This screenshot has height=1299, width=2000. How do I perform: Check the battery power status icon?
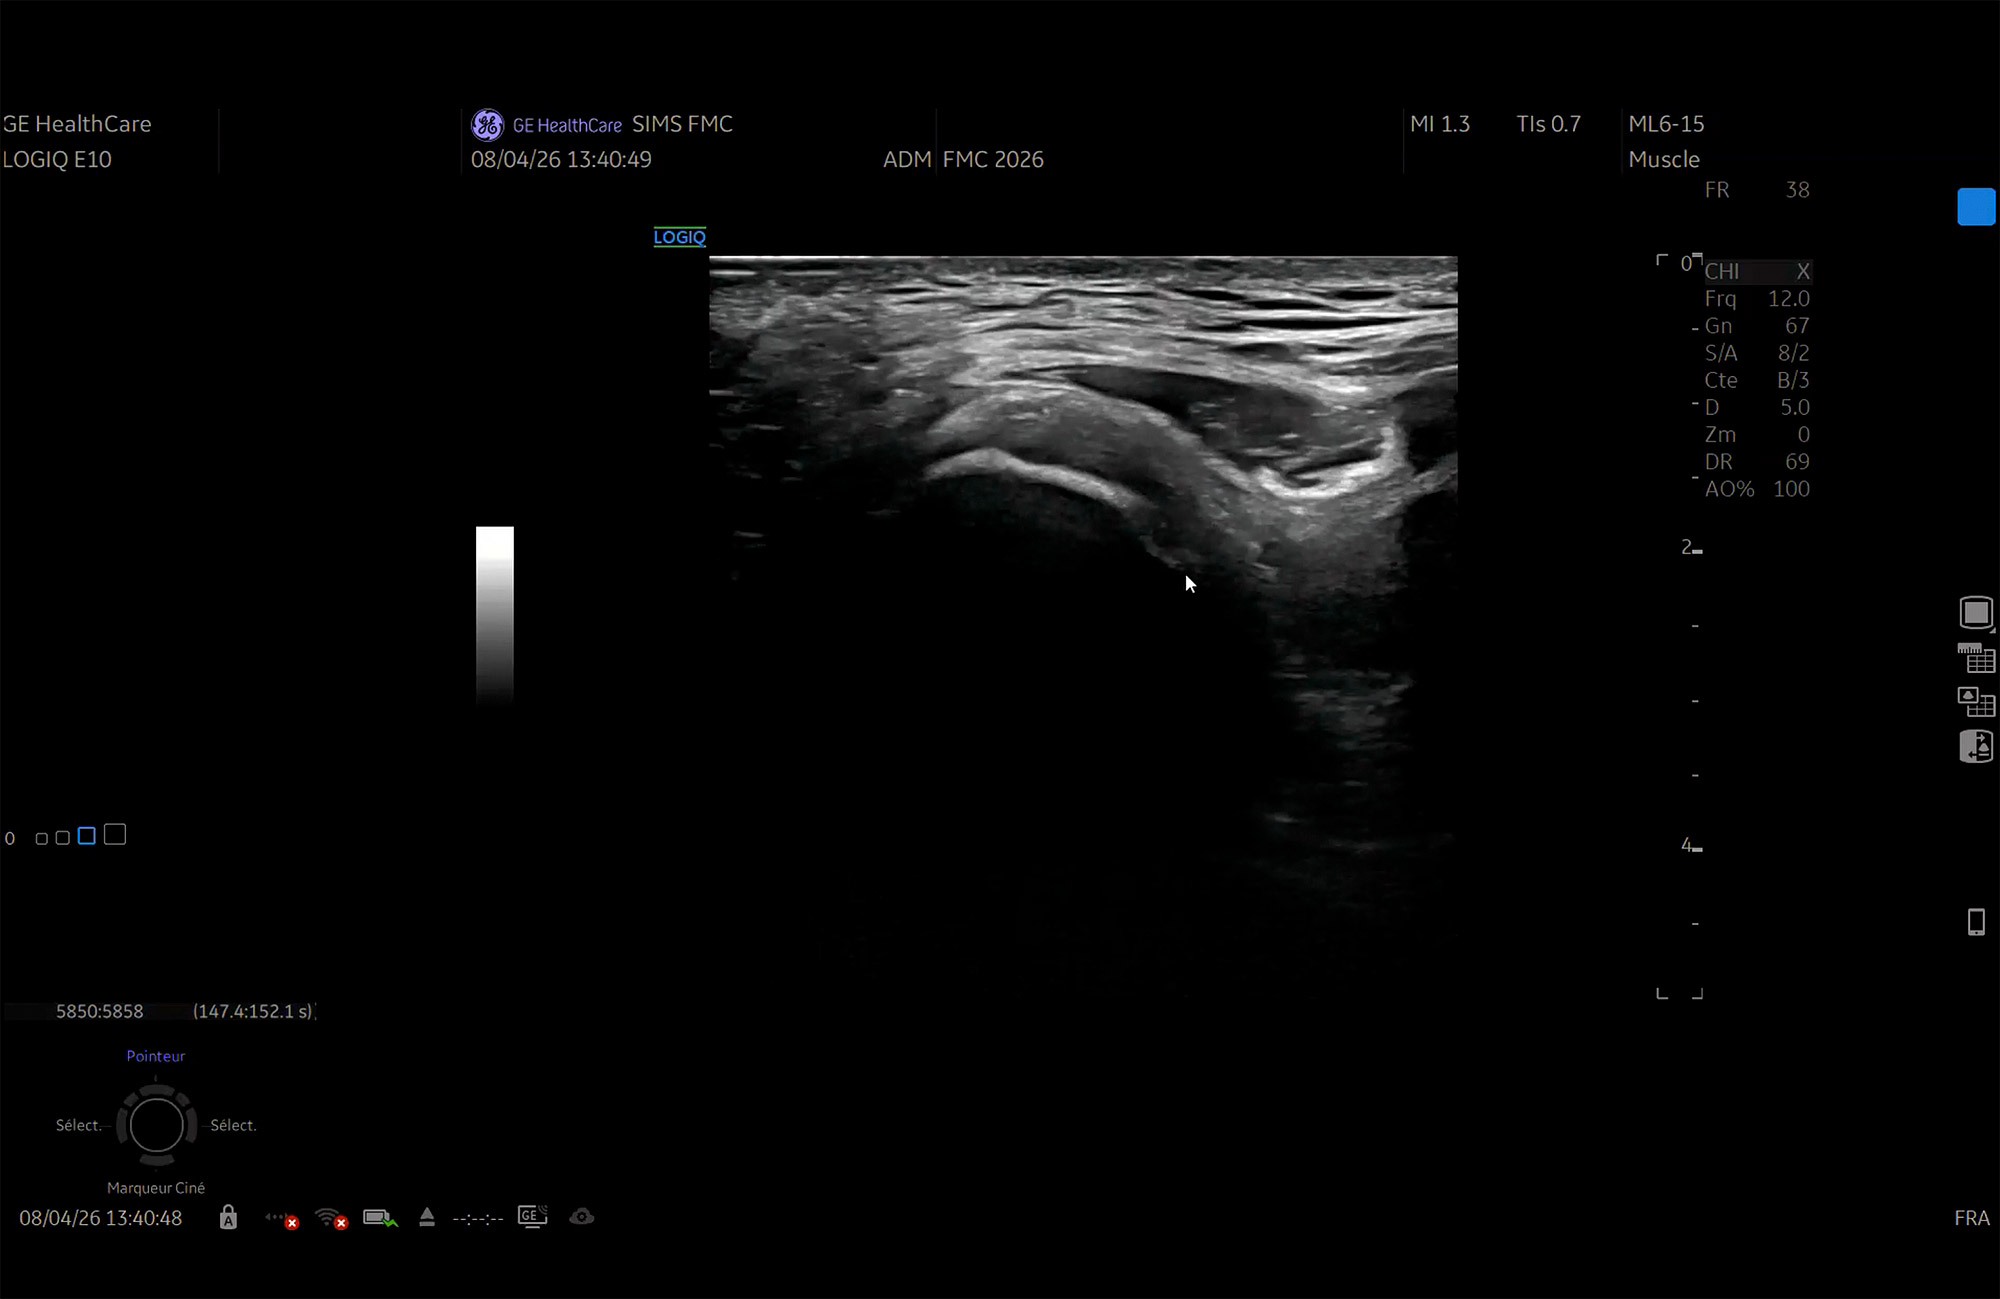tap(379, 1218)
